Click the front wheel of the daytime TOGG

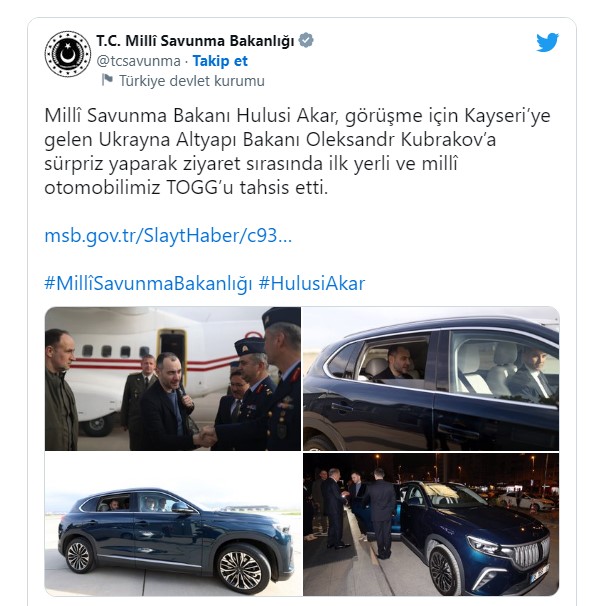click(x=240, y=569)
